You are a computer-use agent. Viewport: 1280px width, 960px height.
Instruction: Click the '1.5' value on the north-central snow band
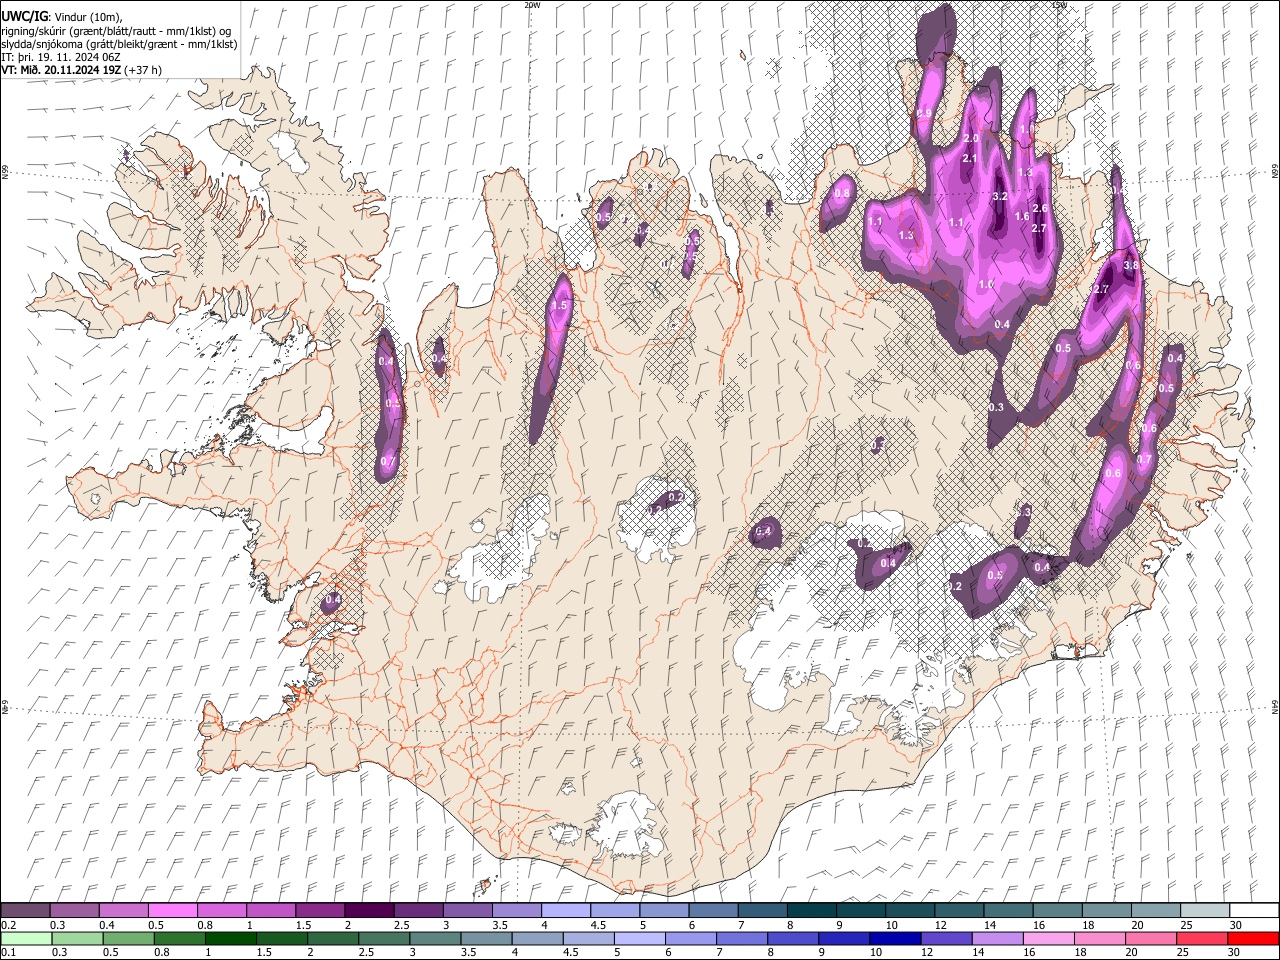(x=559, y=306)
